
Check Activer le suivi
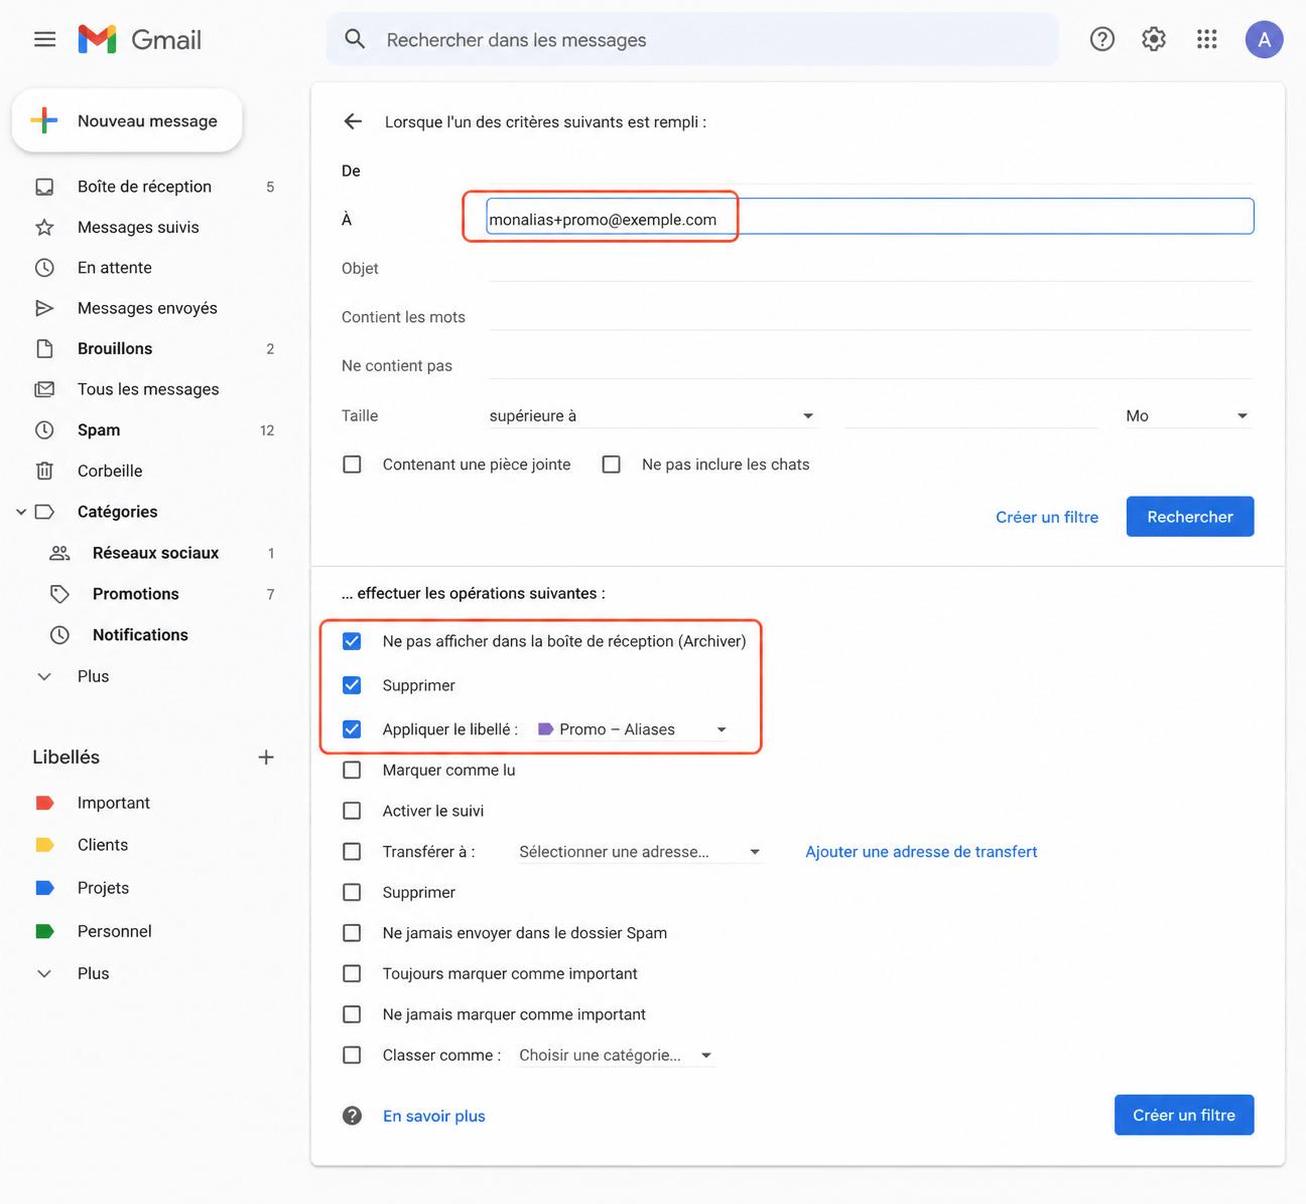click(x=352, y=811)
